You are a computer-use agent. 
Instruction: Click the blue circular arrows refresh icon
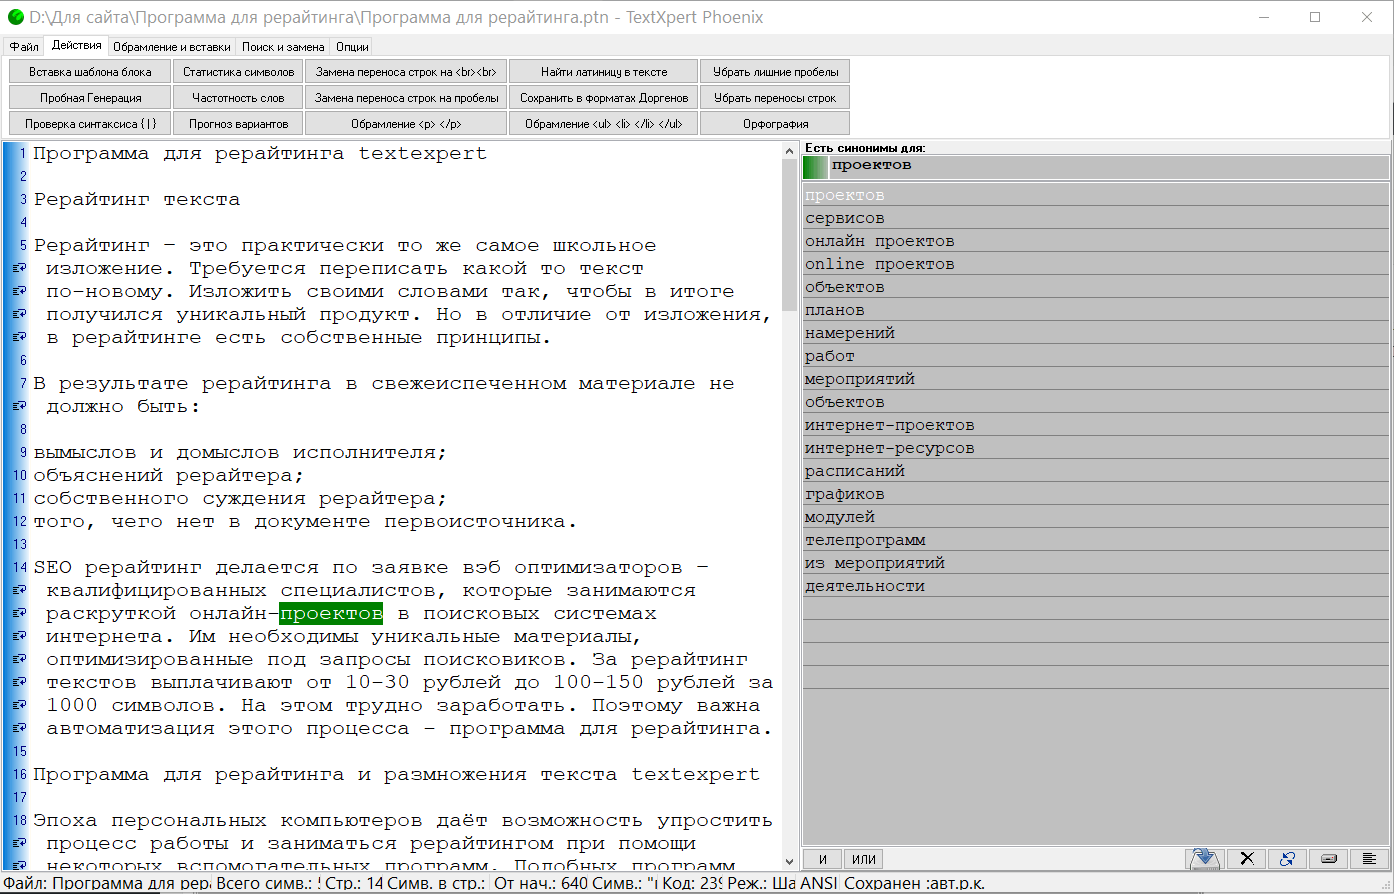(x=1287, y=859)
